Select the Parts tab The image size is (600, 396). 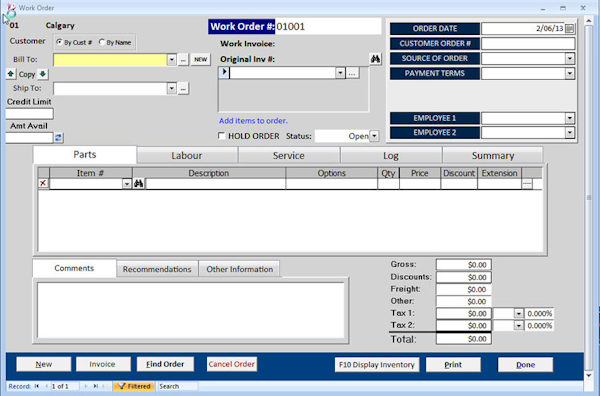[85, 155]
